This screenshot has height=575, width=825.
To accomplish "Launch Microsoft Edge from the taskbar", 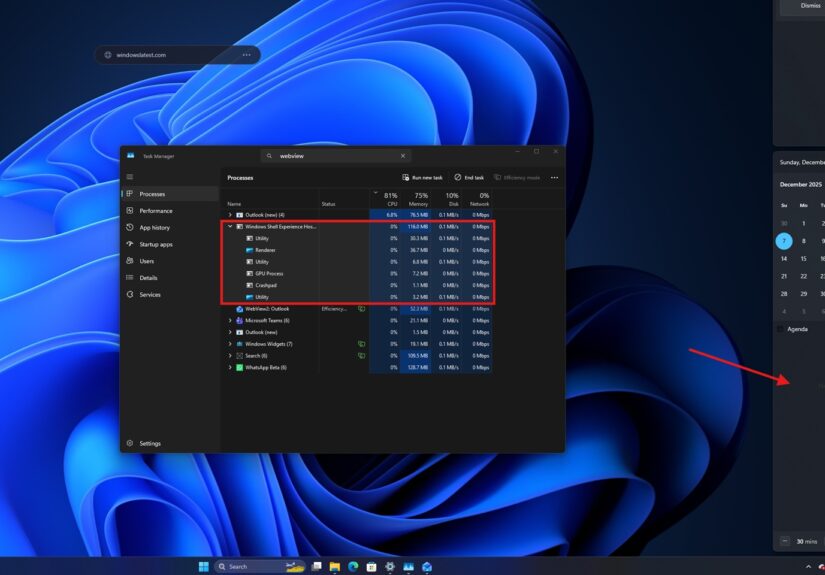I will pyautogui.click(x=353, y=567).
